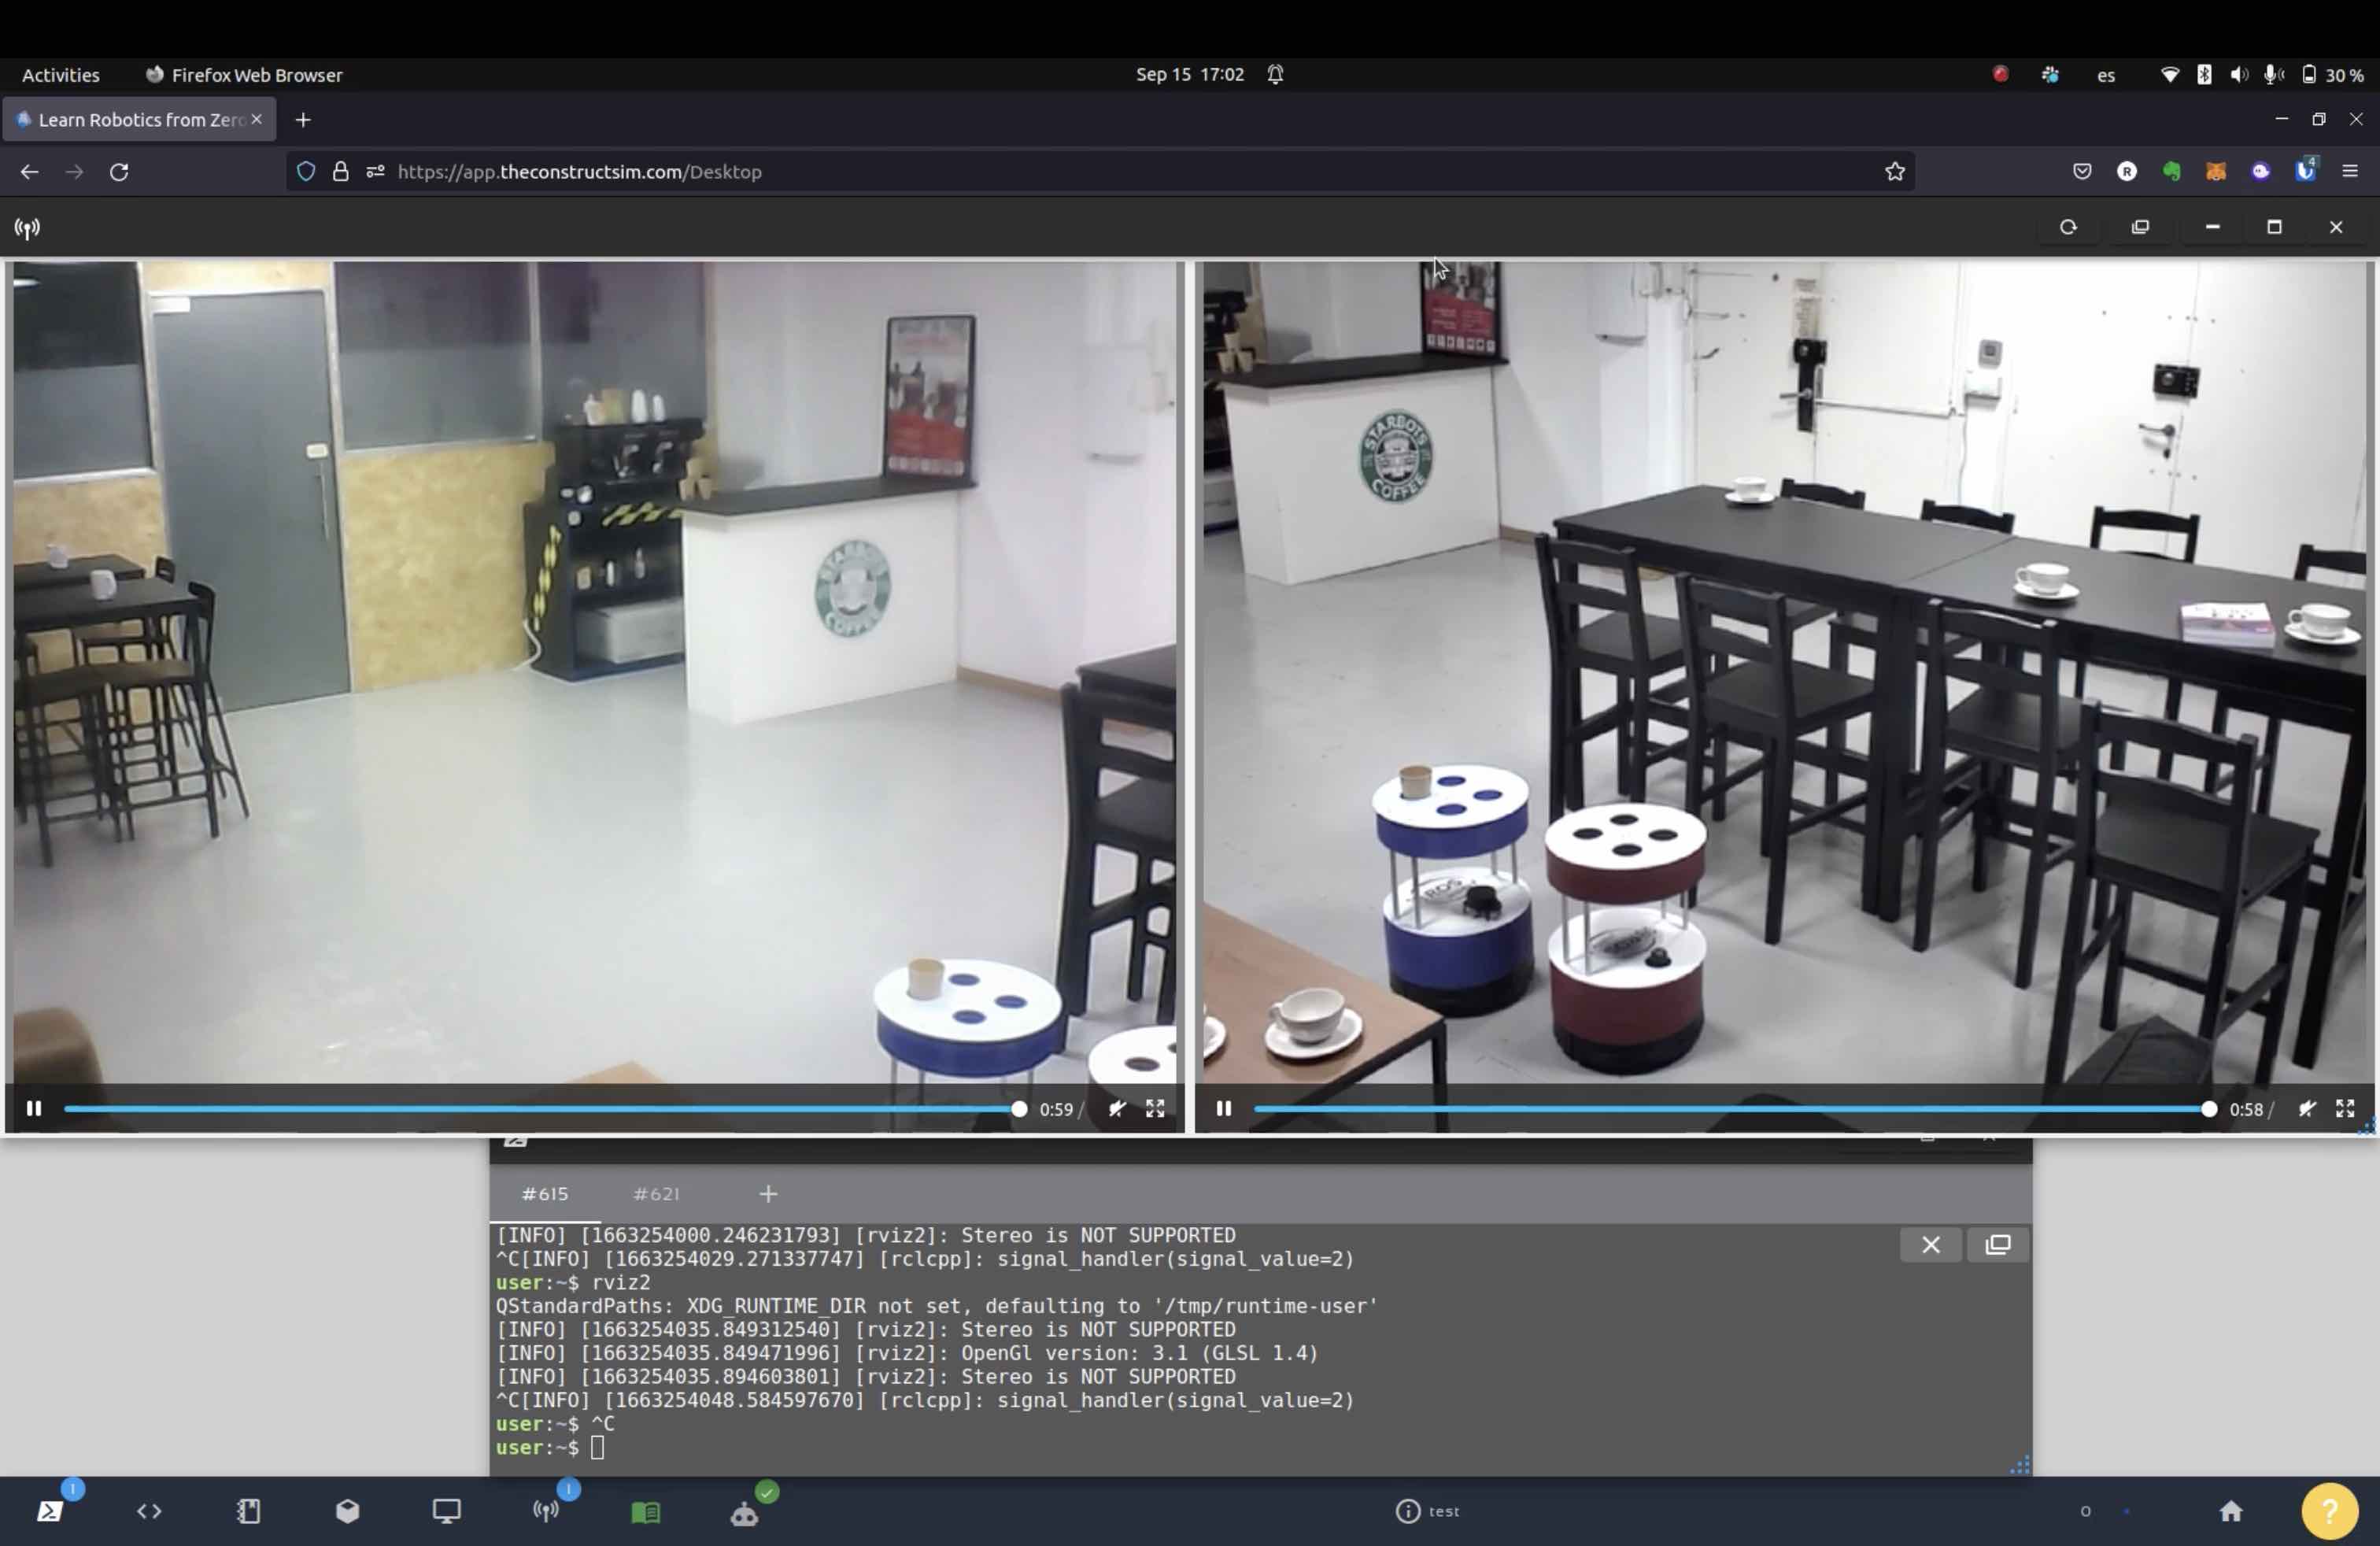Reload the streaming window content
This screenshot has width=2380, height=1546.
2068,227
